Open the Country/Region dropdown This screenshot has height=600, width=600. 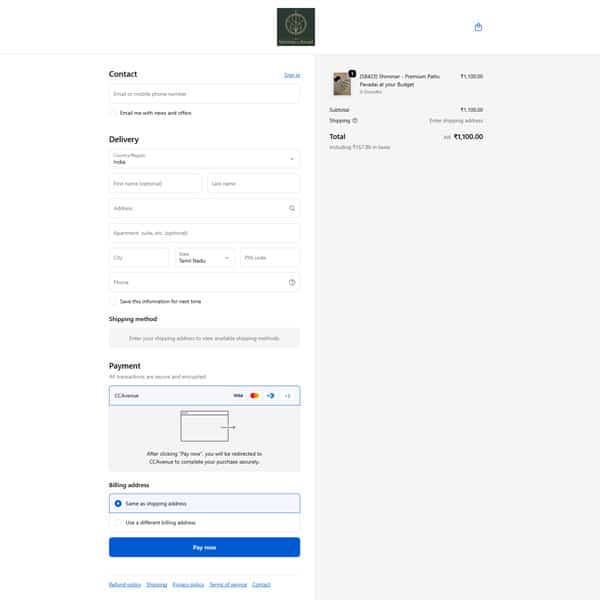(x=204, y=159)
